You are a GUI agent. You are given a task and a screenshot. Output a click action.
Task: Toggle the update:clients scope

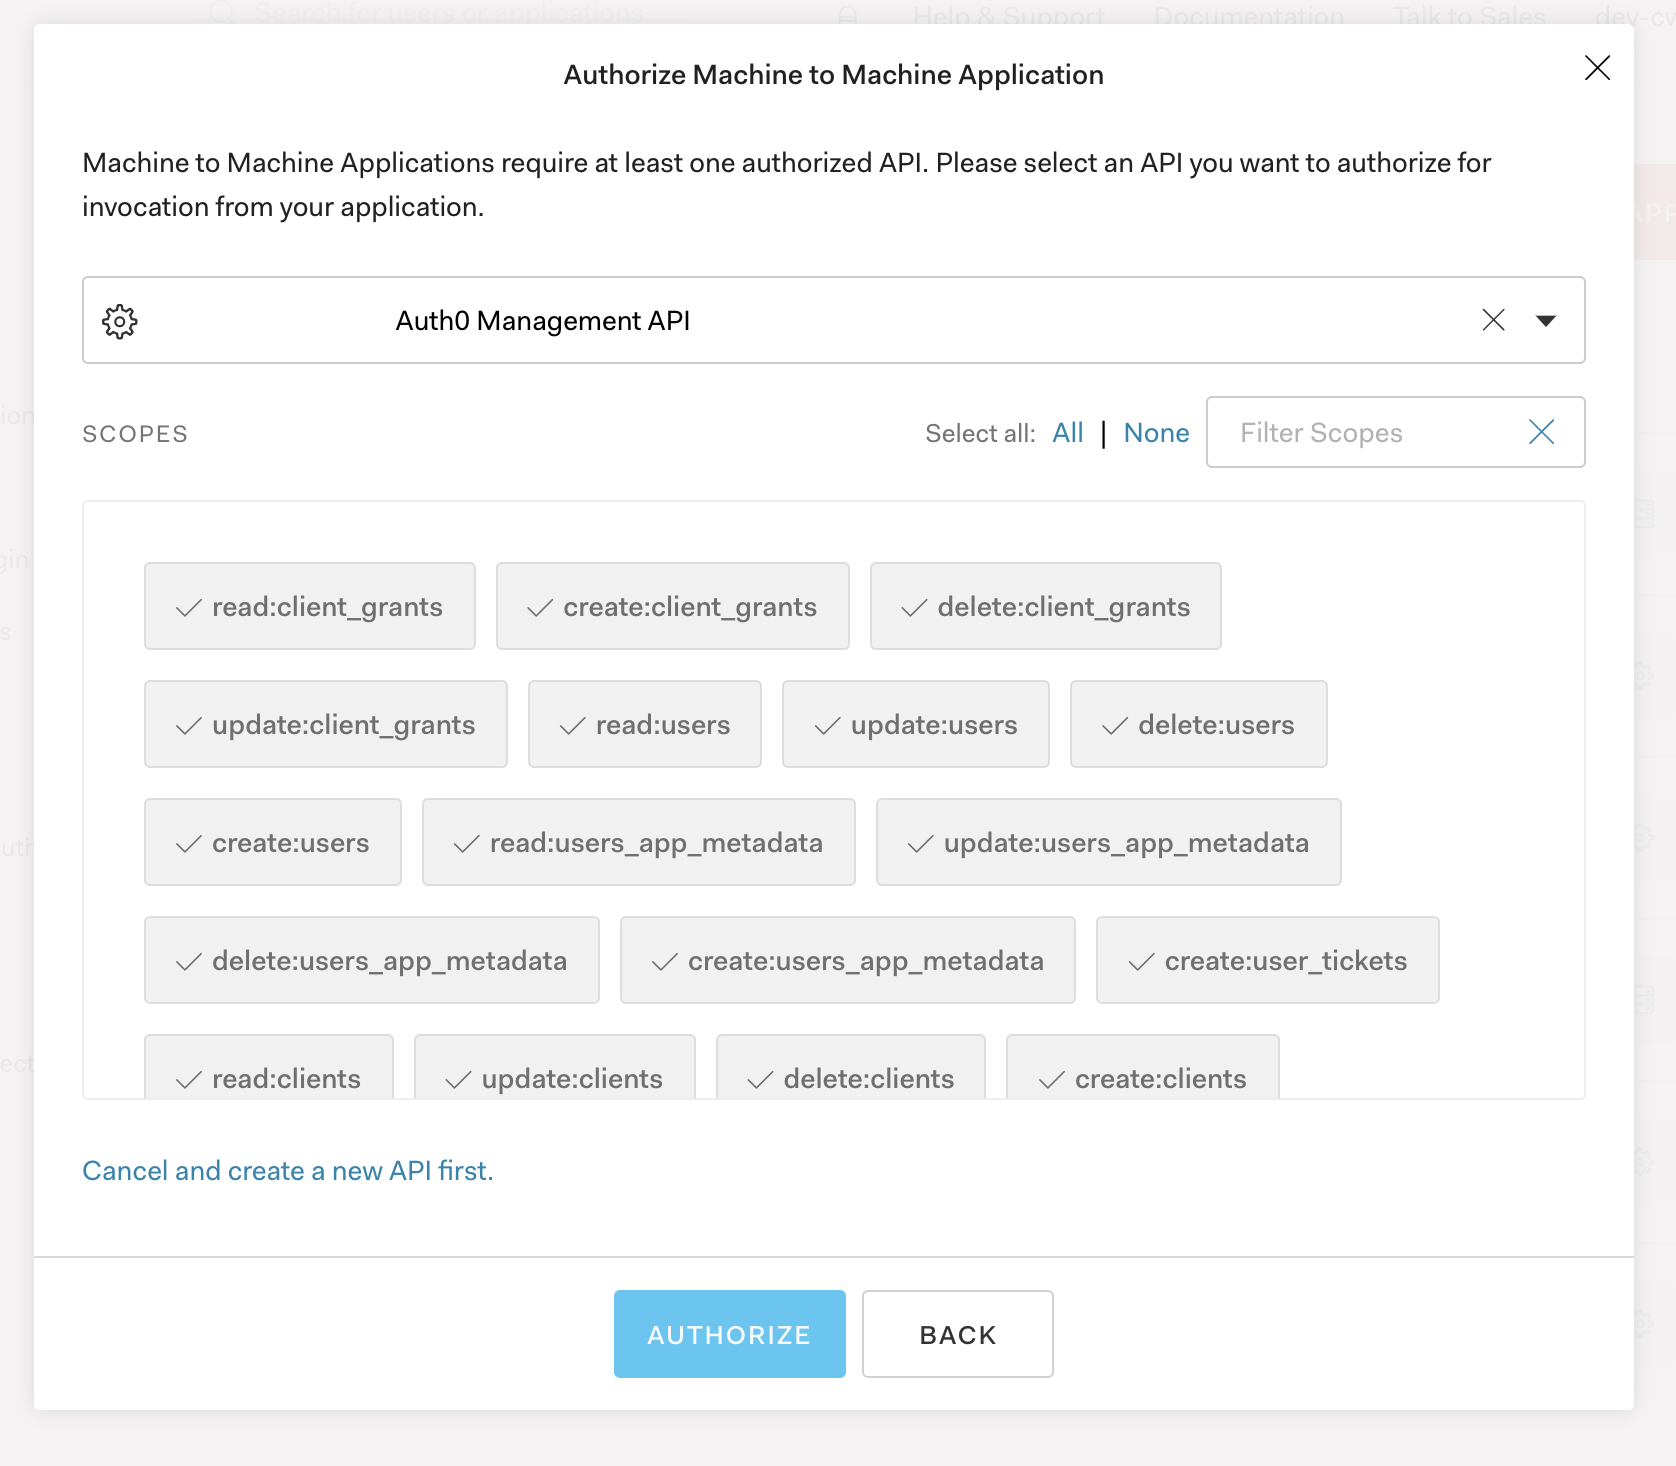tap(553, 1078)
